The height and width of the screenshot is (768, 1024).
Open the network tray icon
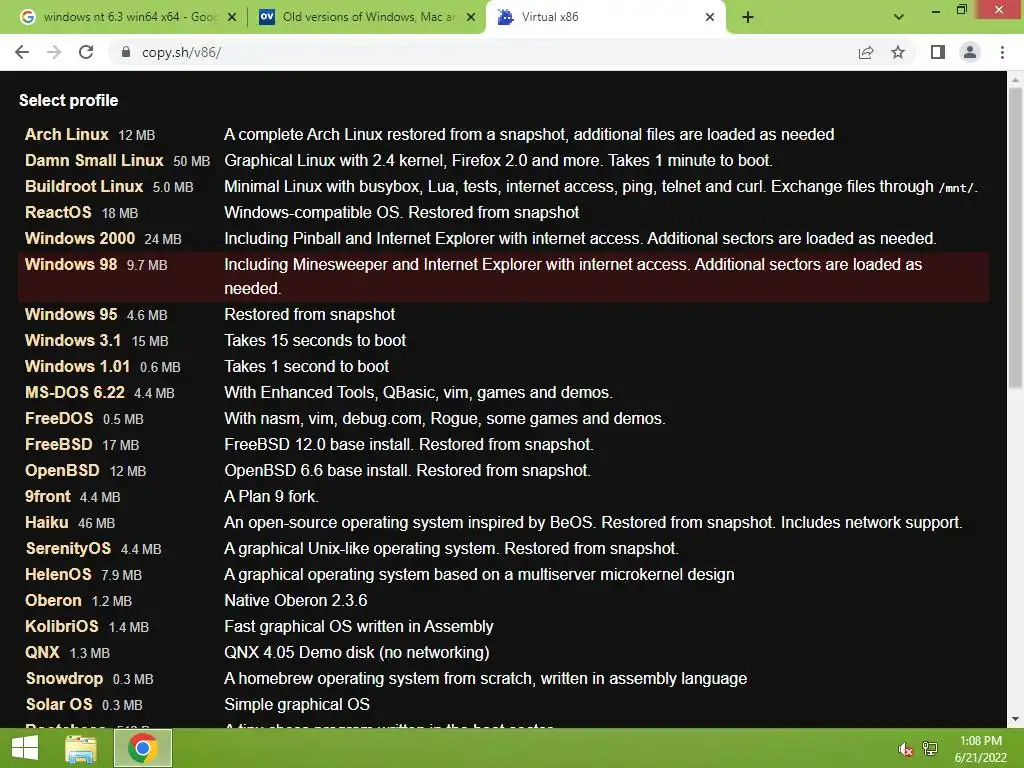pyautogui.click(x=930, y=749)
